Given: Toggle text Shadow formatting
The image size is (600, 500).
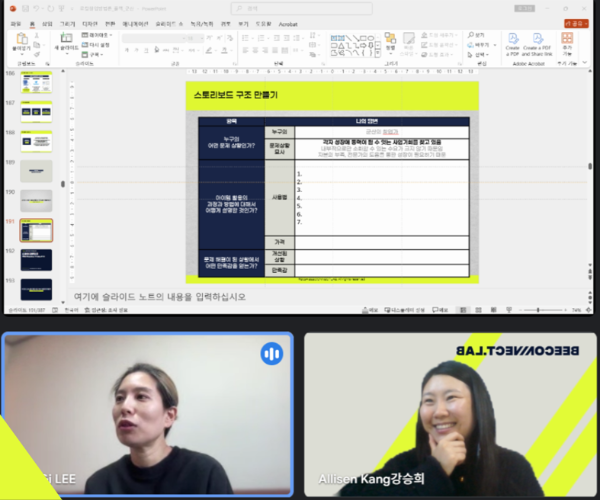Looking at the screenshot, I should point(156,50).
